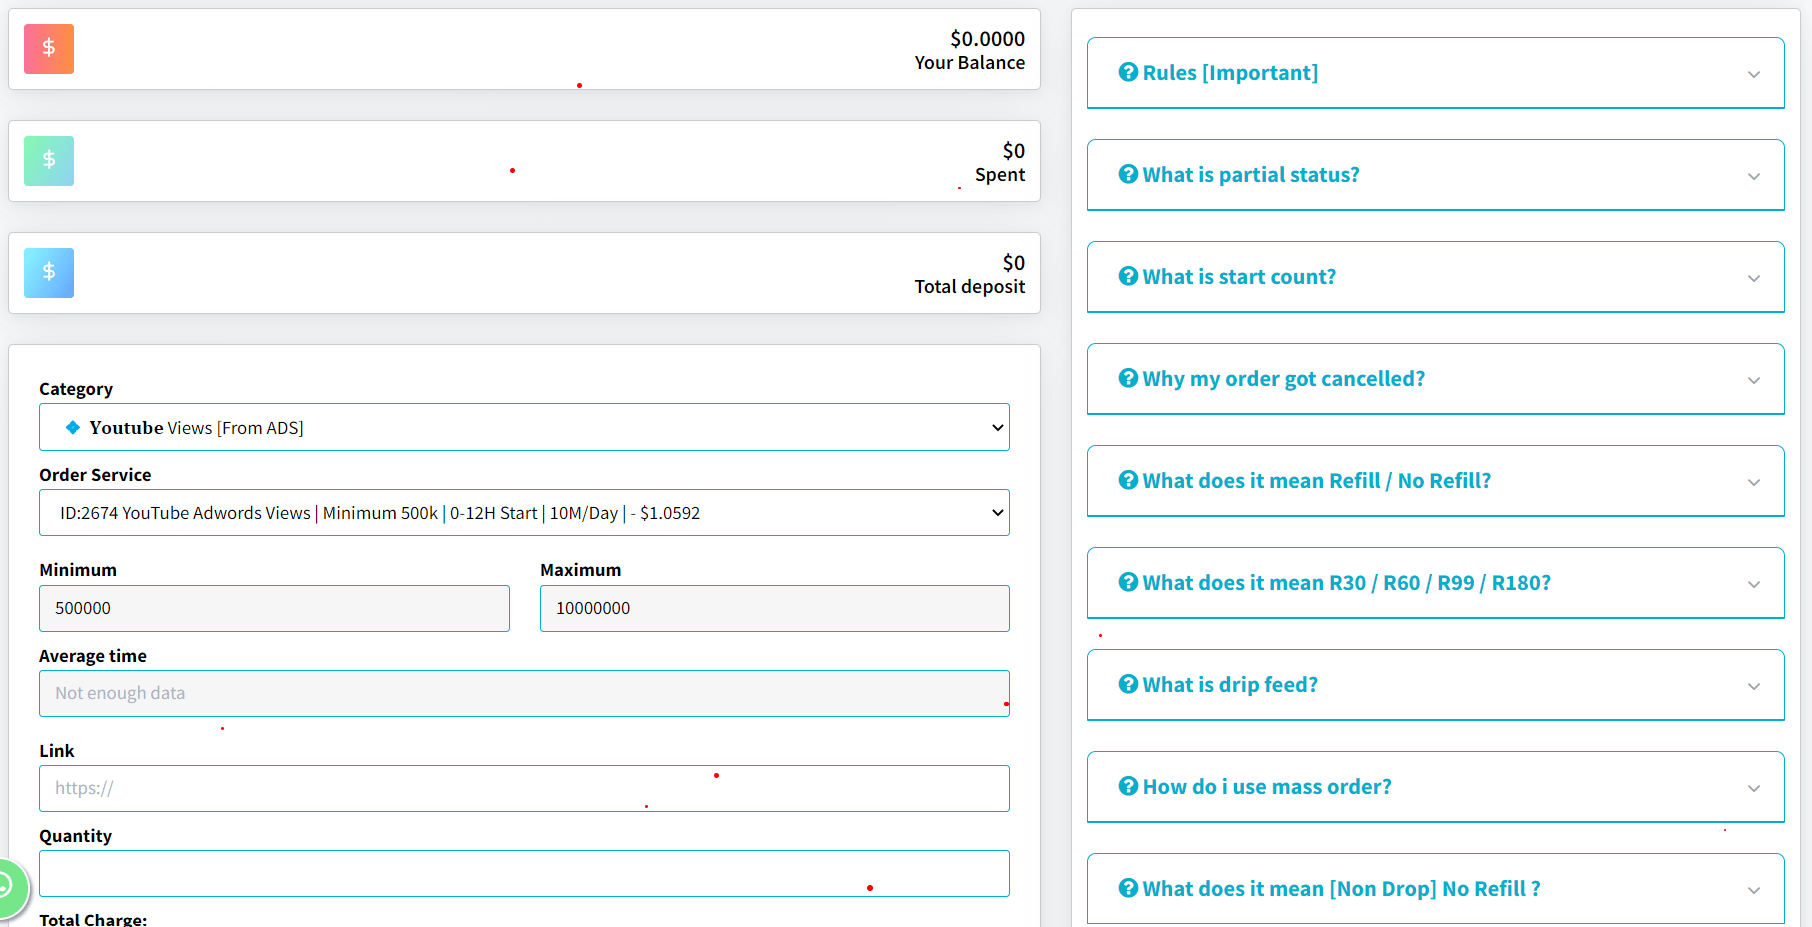This screenshot has width=1812, height=927.
Task: Click question icon beside How do i use mass order
Action: click(x=1128, y=786)
